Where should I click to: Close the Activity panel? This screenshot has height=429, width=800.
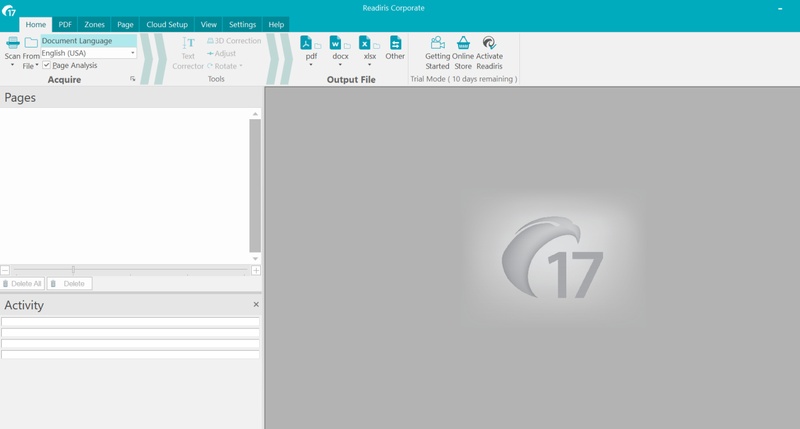[256, 305]
